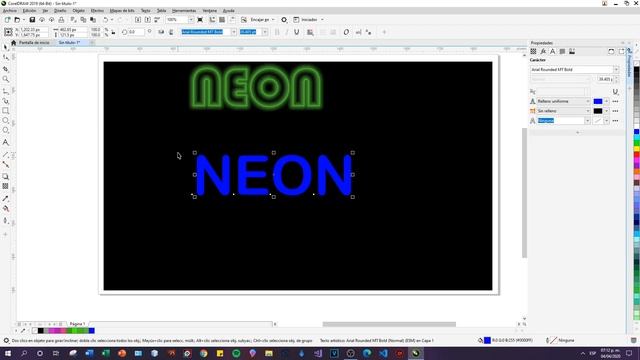Expand more options arrow below Carácter section
This screenshot has width=640, height=360.
click(x=577, y=132)
